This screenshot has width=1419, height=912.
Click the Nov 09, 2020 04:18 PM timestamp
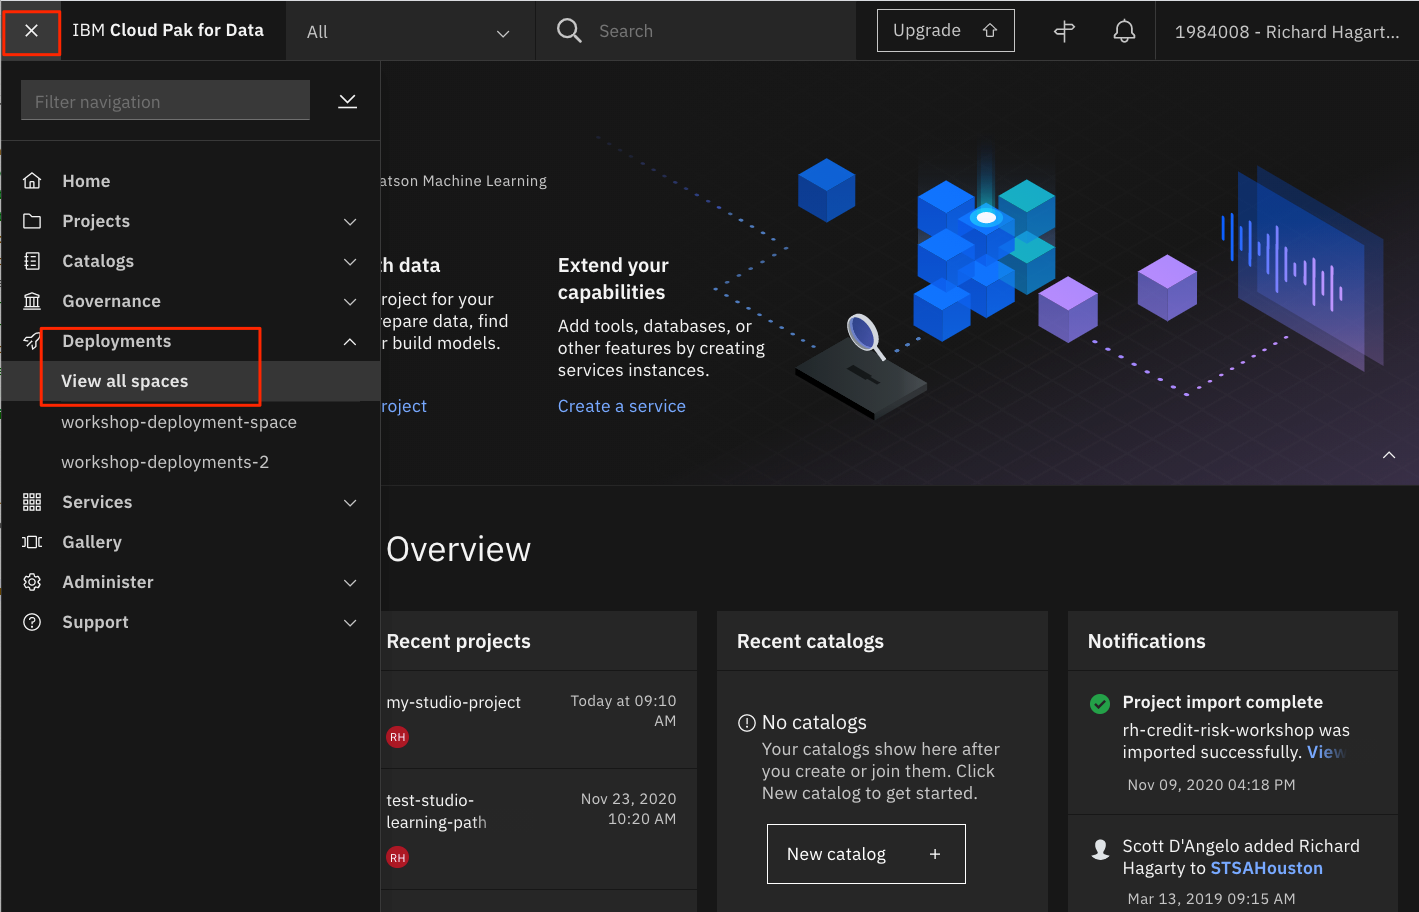(x=1211, y=785)
